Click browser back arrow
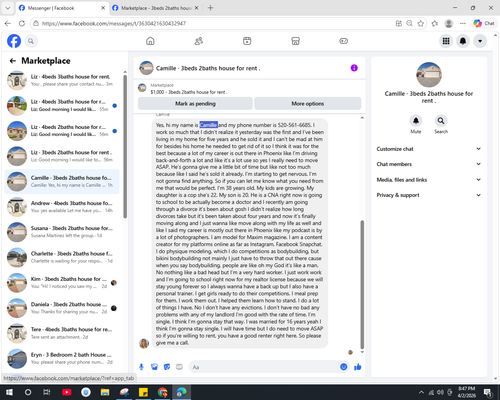Viewport: 500px width, 400px height. (8, 23)
